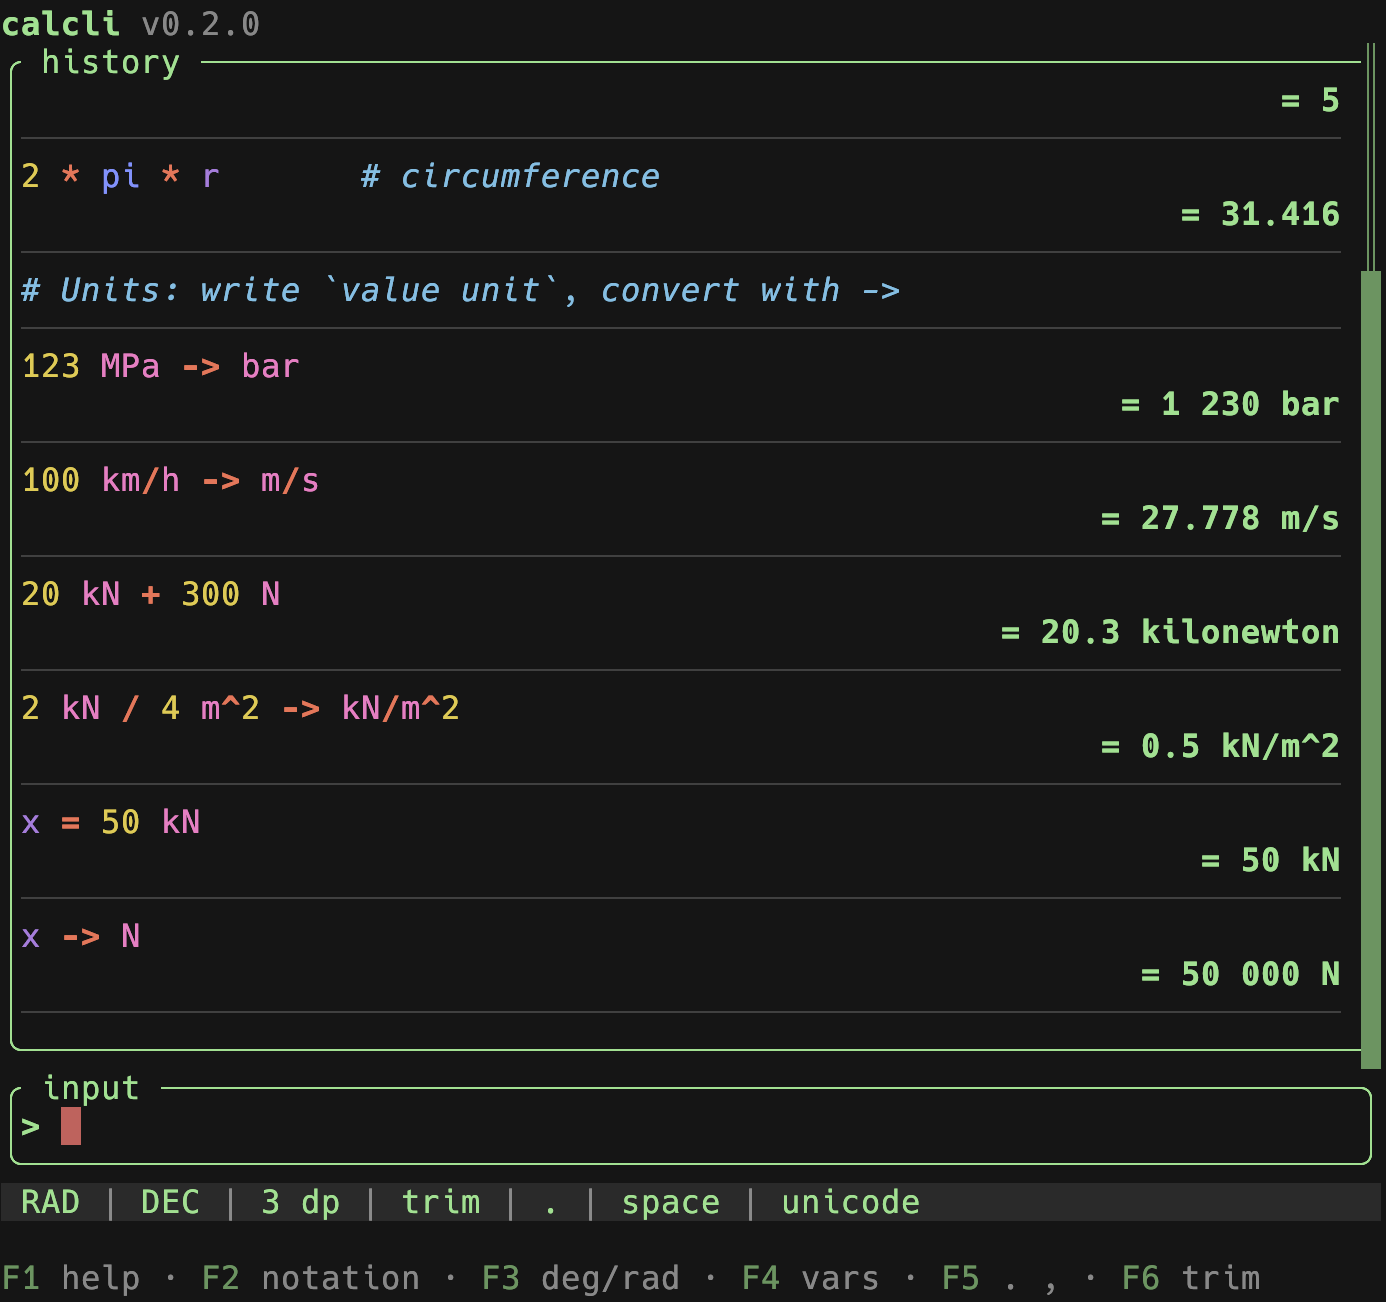
Task: Select result '= 5' at top
Action: point(1310,100)
